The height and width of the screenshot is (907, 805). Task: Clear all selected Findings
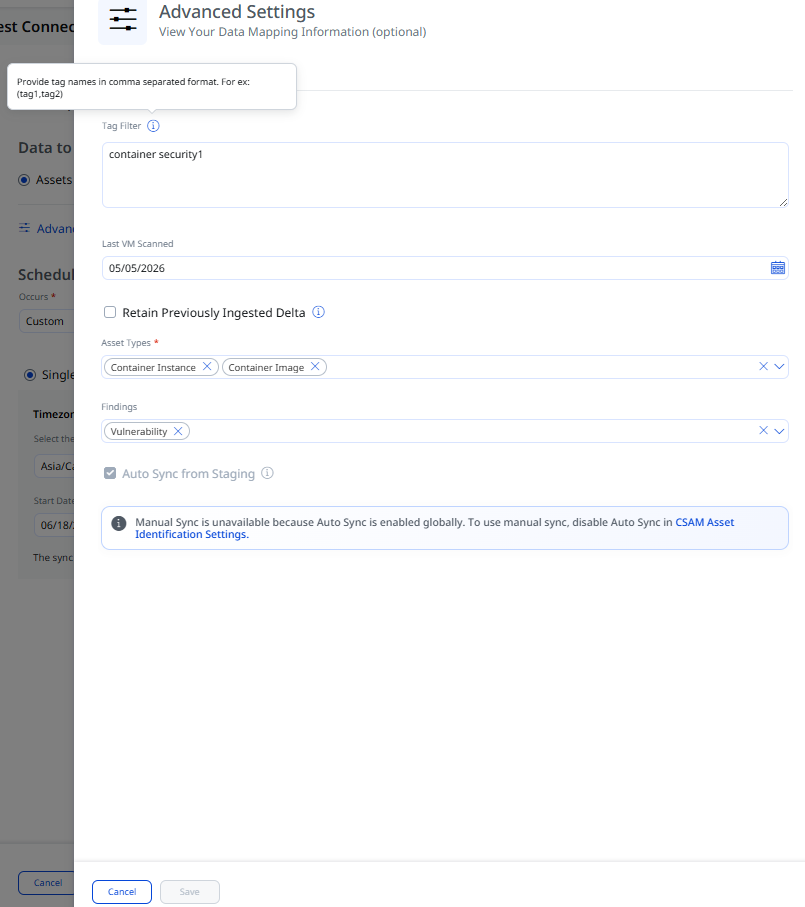(763, 431)
